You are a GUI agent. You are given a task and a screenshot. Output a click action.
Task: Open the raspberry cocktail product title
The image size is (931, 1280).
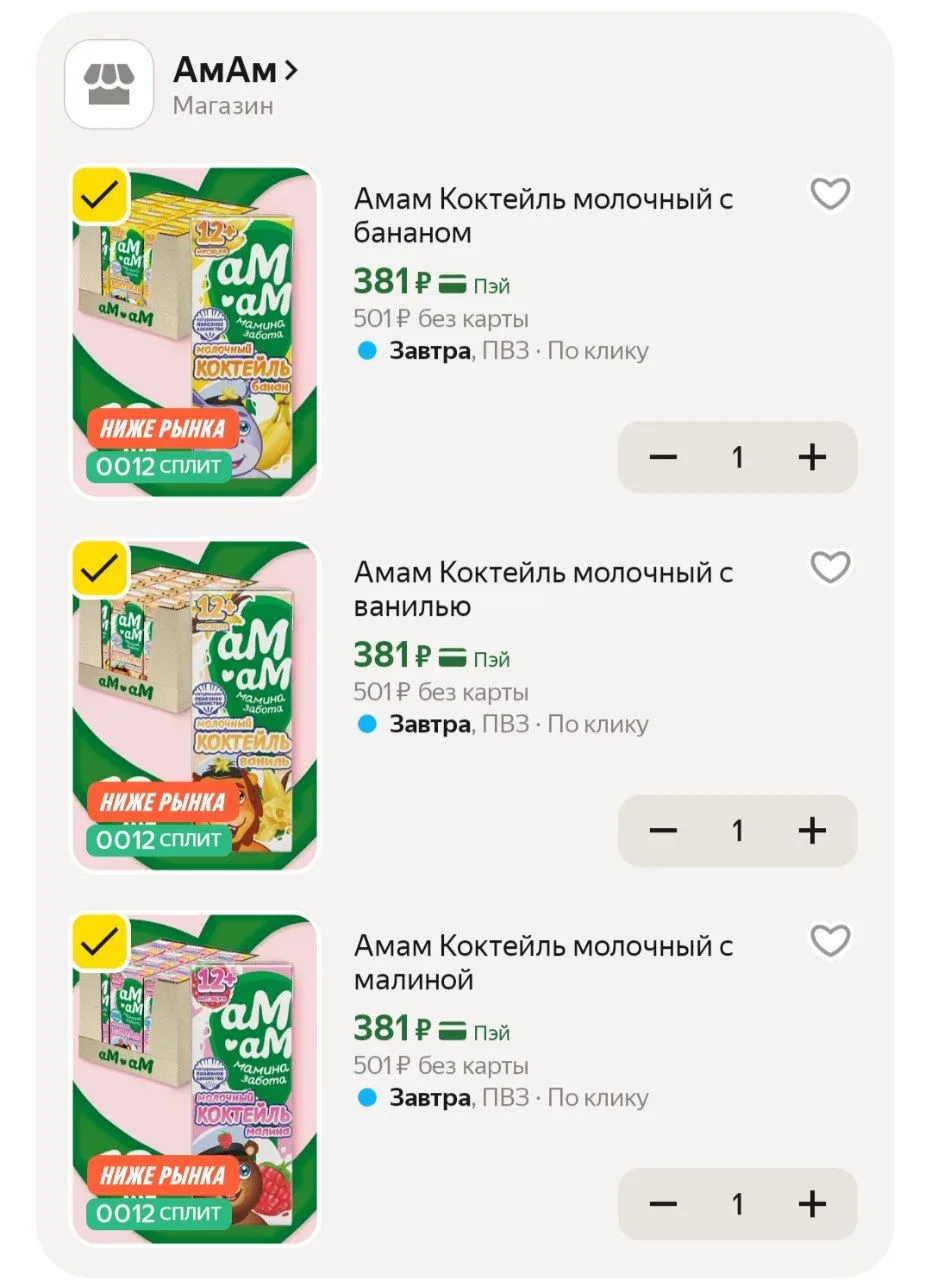(x=544, y=962)
